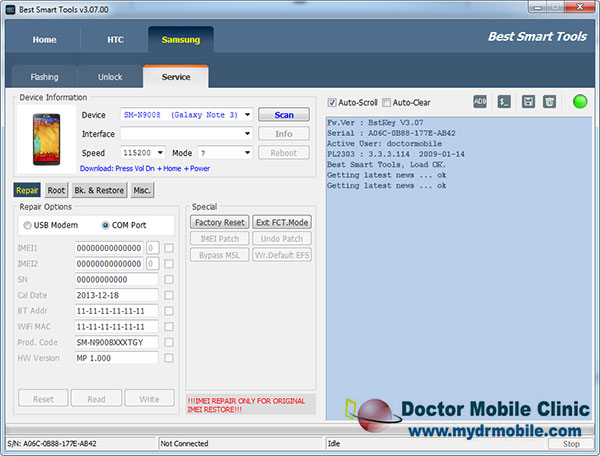Click the Bypass MSL button
The width and height of the screenshot is (600, 456).
220,255
